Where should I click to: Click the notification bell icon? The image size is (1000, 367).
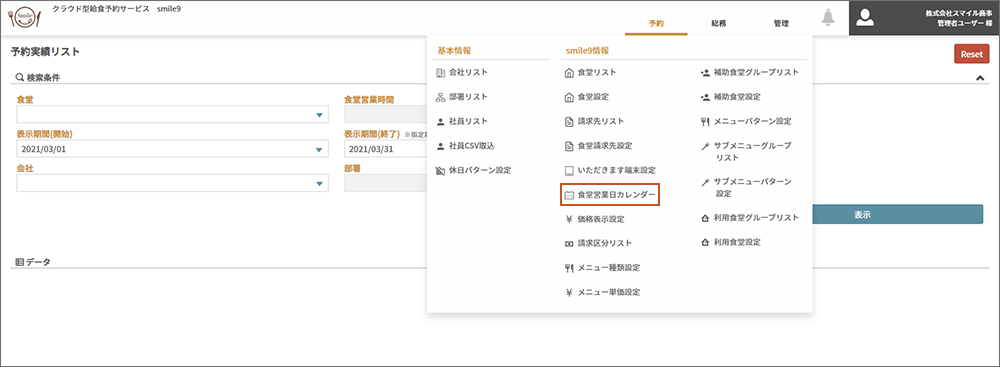[828, 18]
